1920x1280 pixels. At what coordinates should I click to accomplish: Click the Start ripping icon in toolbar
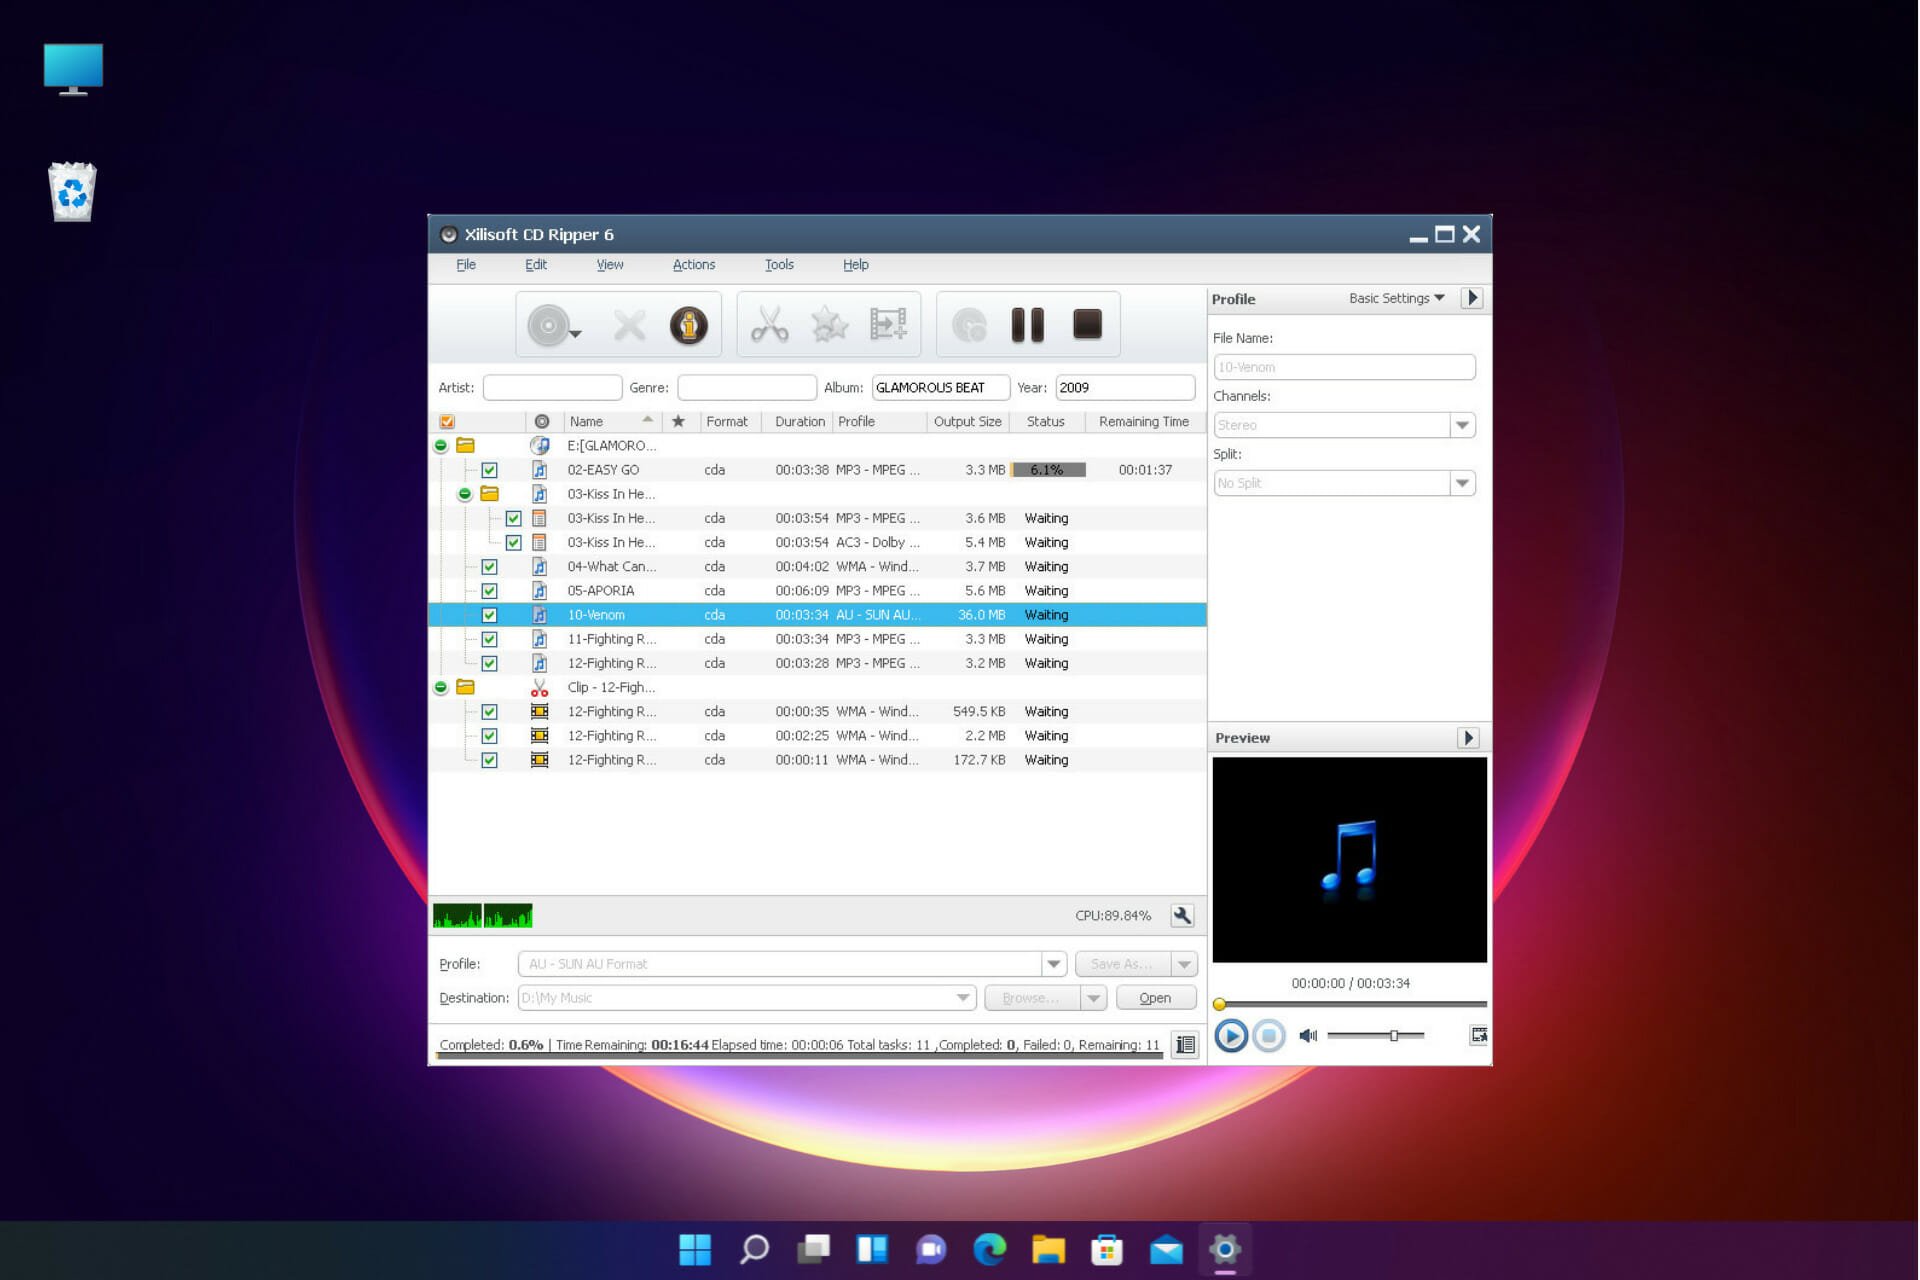tap(968, 325)
